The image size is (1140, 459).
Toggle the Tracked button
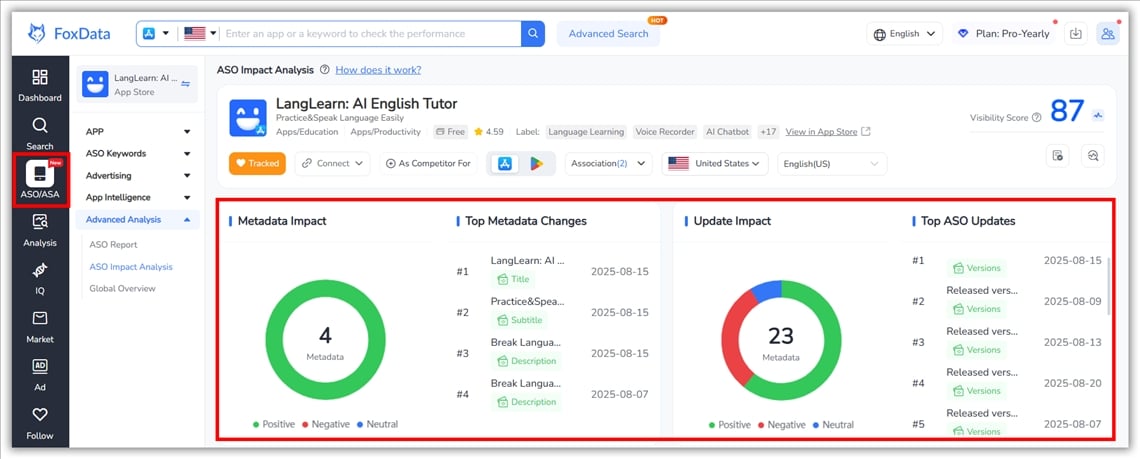257,164
